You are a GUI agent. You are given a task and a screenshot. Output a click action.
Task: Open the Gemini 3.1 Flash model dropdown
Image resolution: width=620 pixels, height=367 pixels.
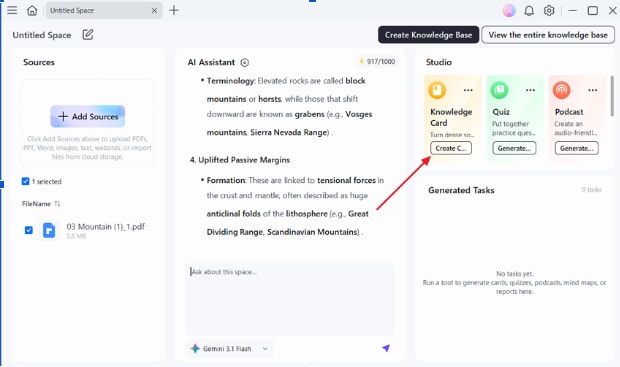[230, 348]
